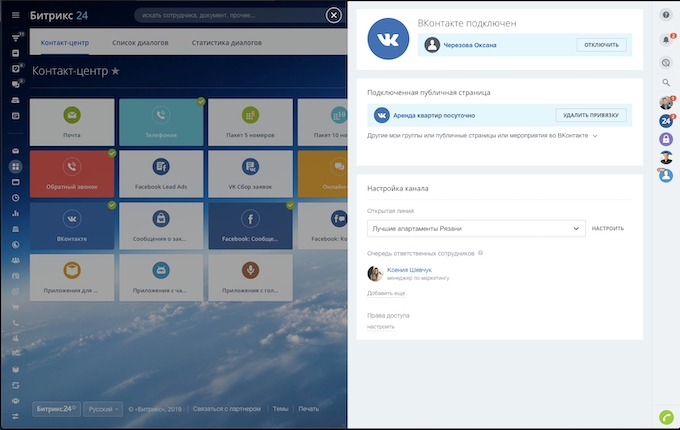Open the green phone call button
Image resolution: width=680 pixels, height=430 pixels.
[666, 416]
